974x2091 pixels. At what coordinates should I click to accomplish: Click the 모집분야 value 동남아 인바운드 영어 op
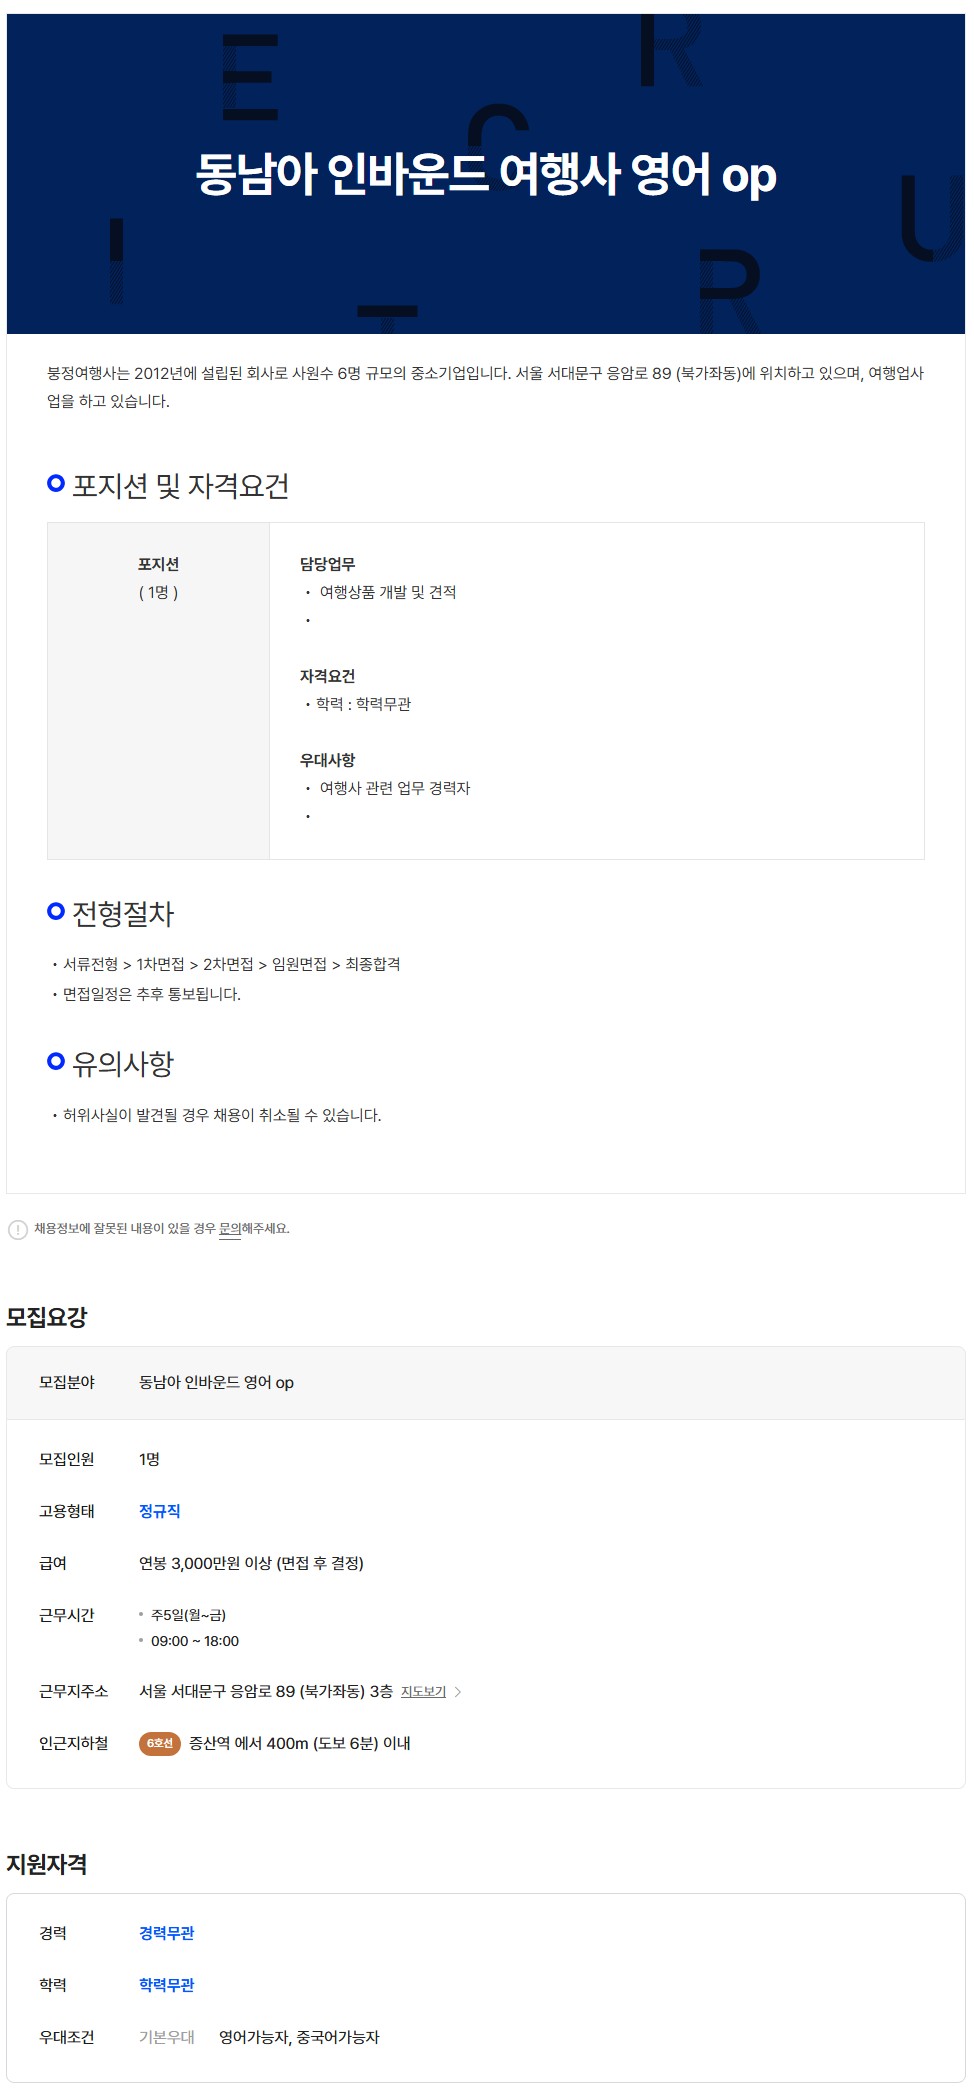click(216, 1382)
